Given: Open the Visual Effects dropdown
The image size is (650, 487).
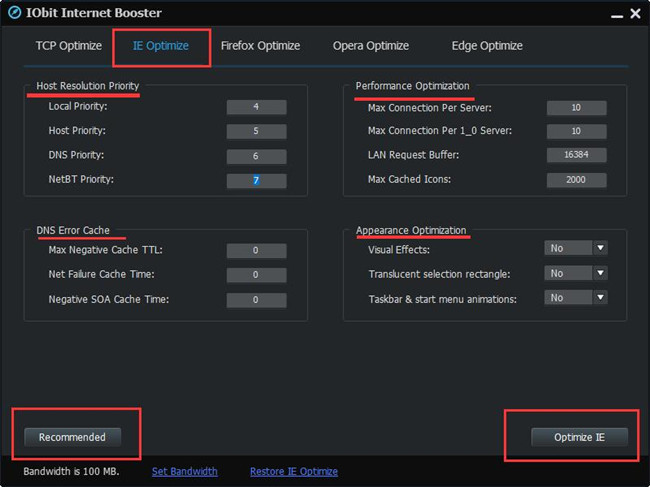Looking at the screenshot, I should click(576, 248).
